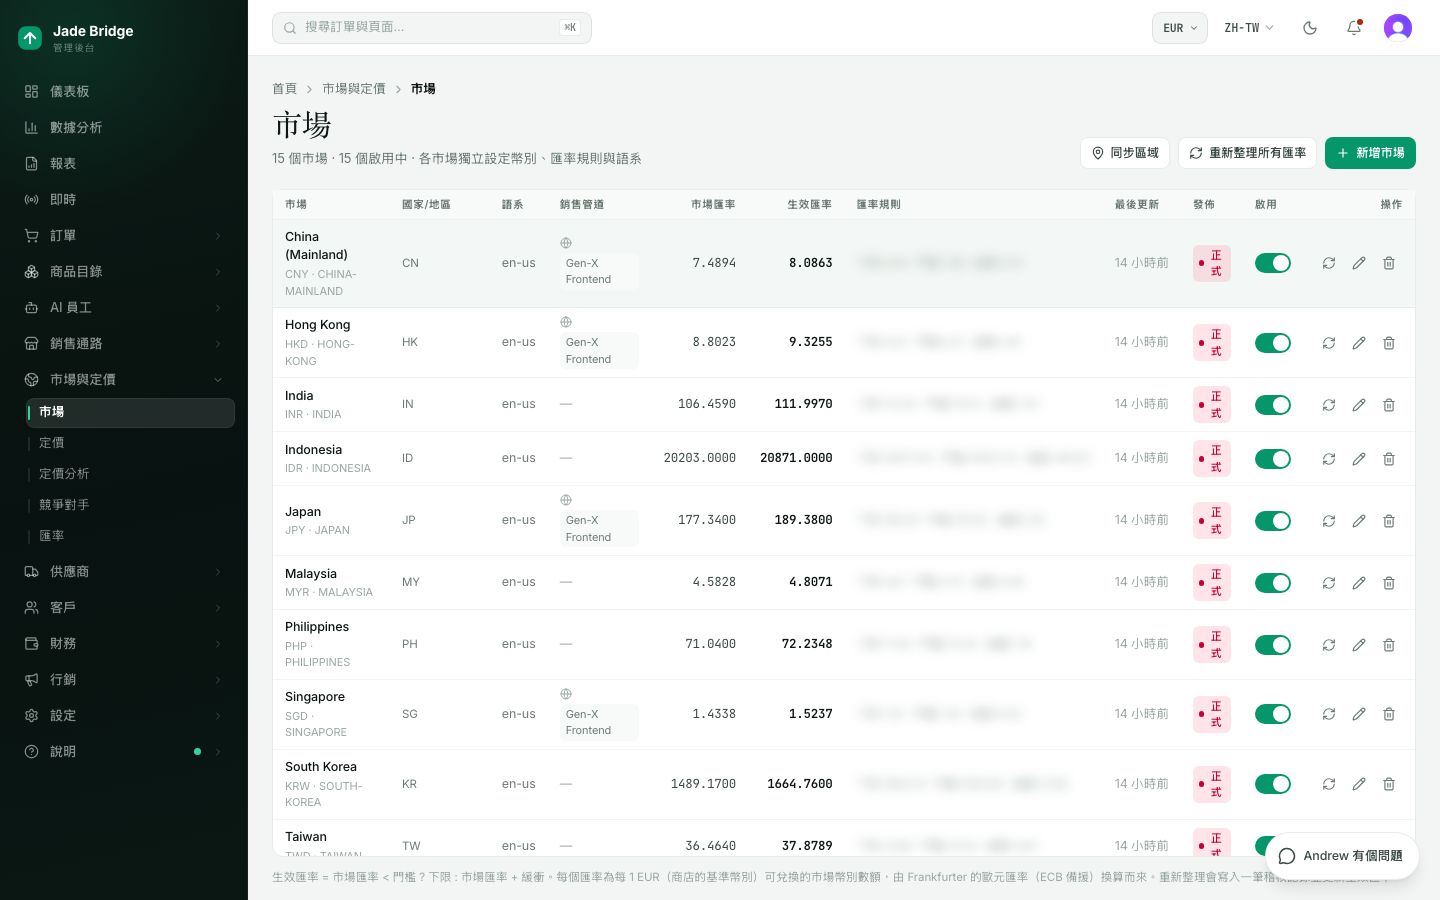The height and width of the screenshot is (900, 1440).
Task: Click the 重新整理所有匯率 button
Action: pos(1247,153)
